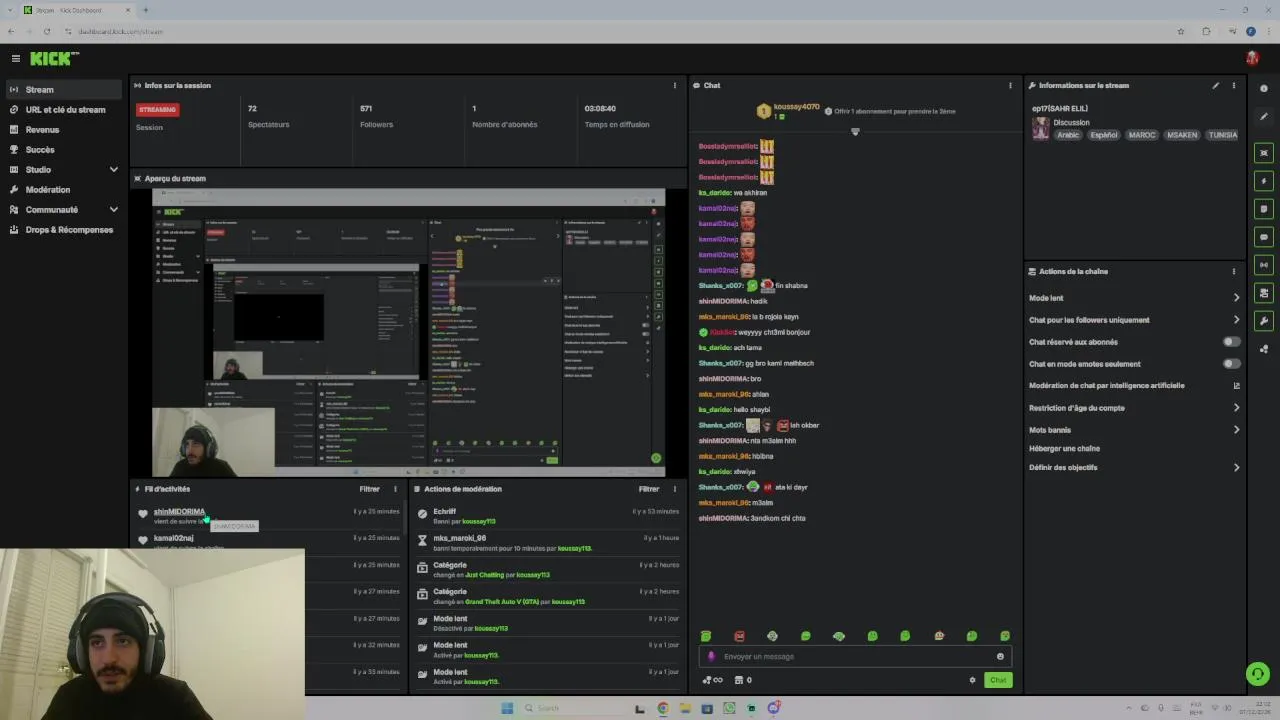Click heart icon beside shinMIDORIMA activity

pos(143,514)
